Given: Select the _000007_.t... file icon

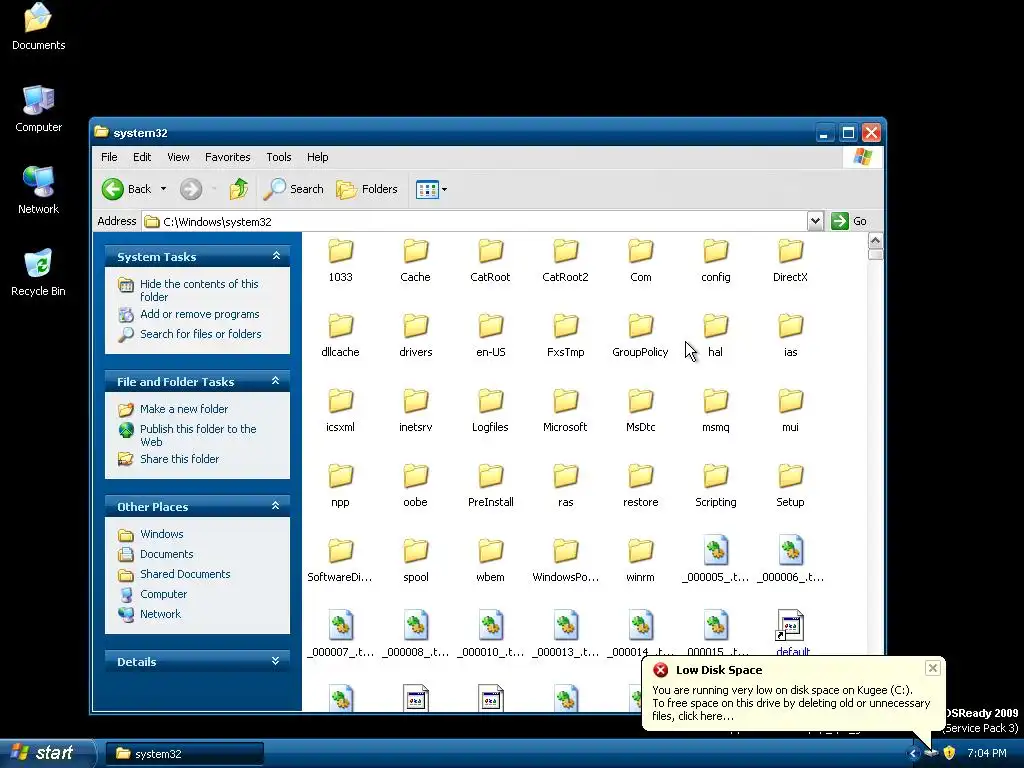Looking at the screenshot, I should point(340,626).
